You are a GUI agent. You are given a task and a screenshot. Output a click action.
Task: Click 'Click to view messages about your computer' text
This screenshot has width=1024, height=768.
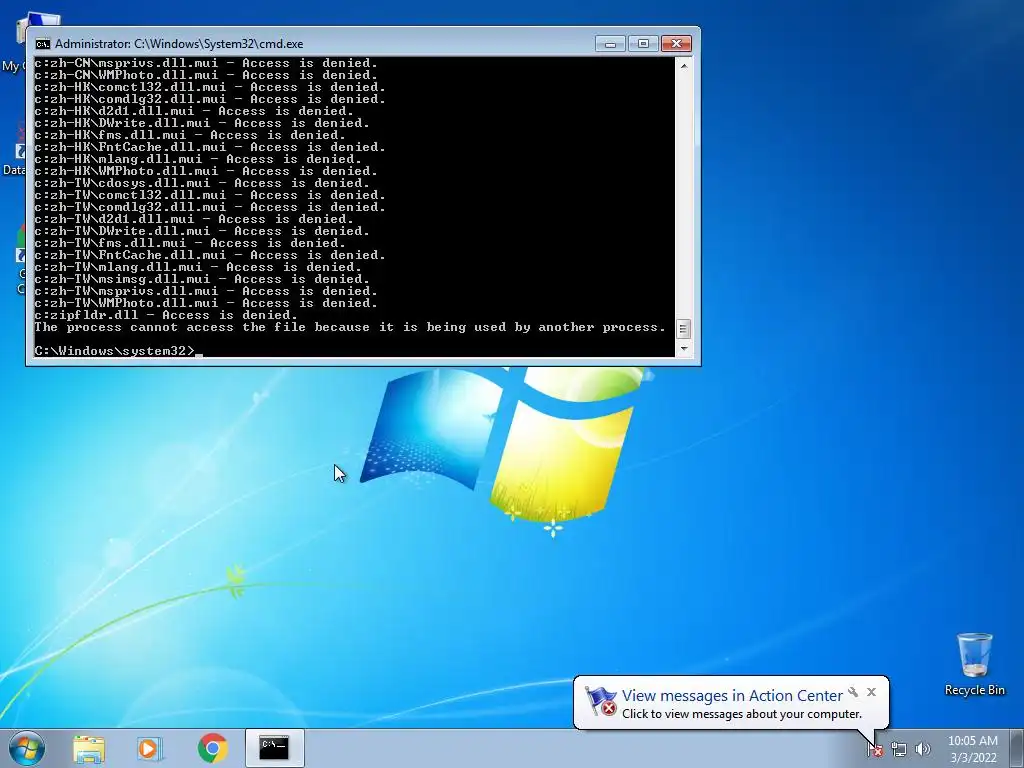point(742,714)
